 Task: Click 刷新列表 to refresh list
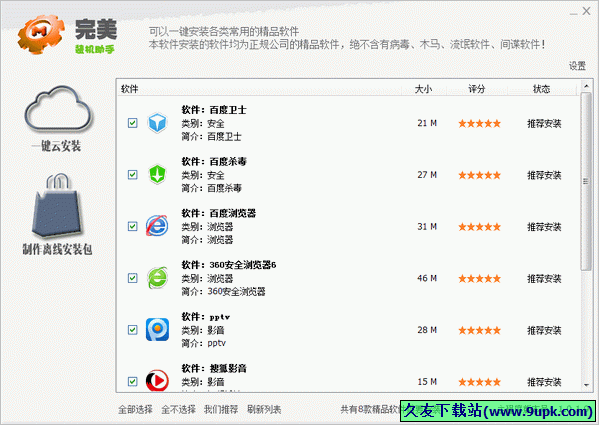(264, 409)
